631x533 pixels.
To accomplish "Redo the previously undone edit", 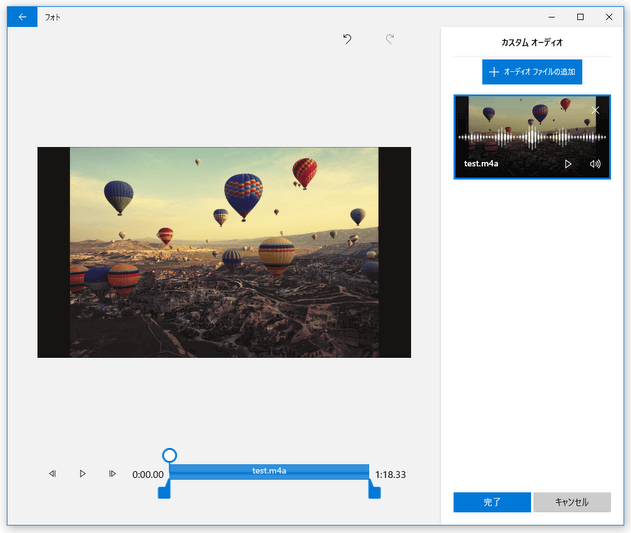I will (x=390, y=39).
